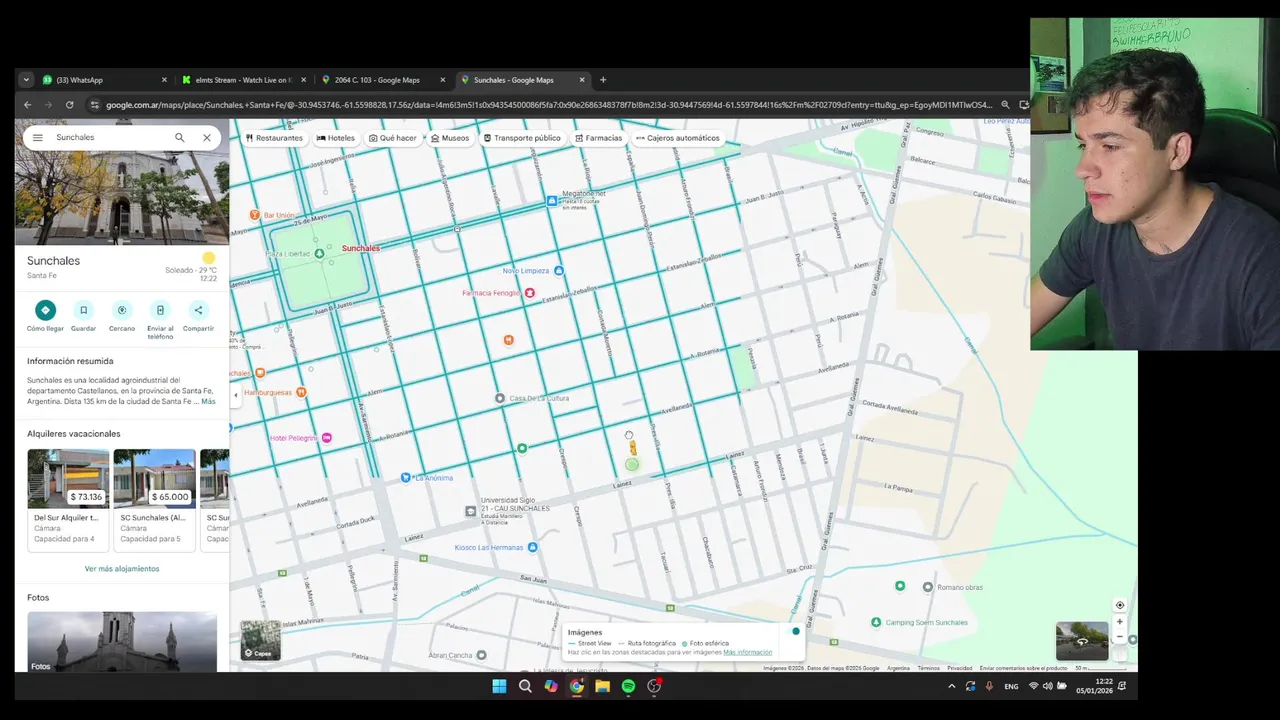Click the Guardar bookmark icon
Viewport: 1280px width, 720px height.
click(84, 310)
